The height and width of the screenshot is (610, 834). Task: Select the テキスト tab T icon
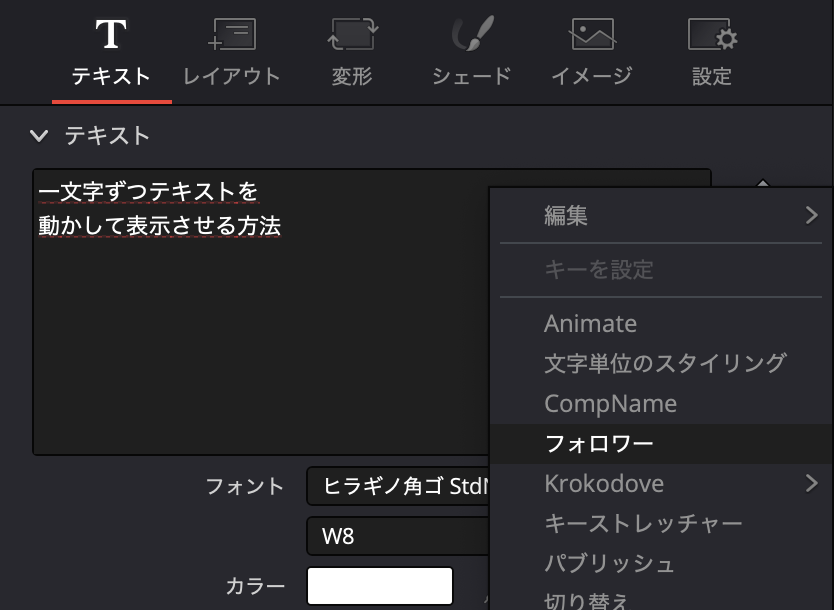[x=111, y=34]
